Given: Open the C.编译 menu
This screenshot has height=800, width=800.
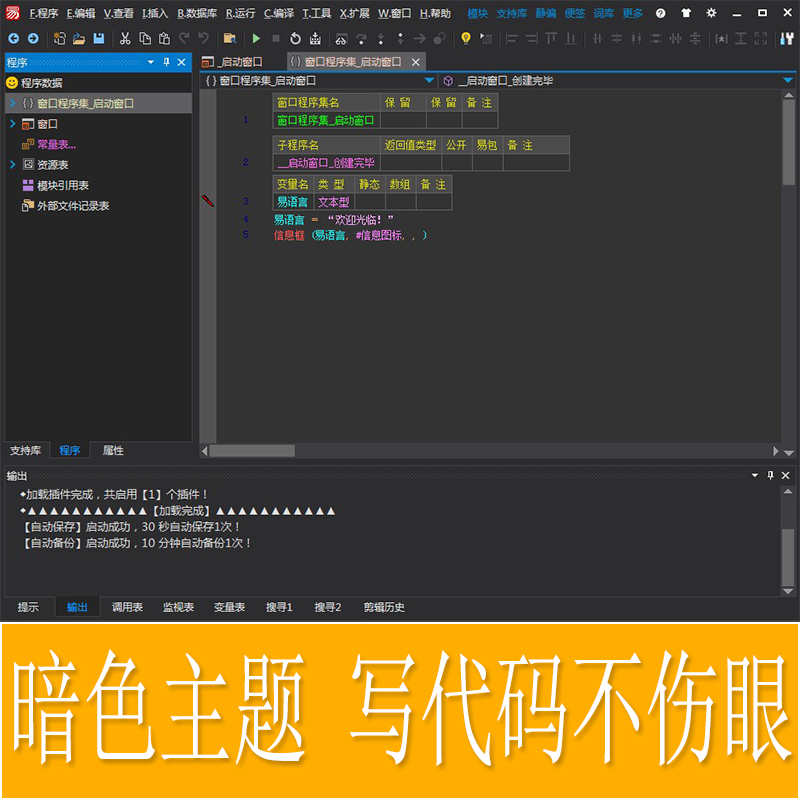Looking at the screenshot, I should pos(279,13).
